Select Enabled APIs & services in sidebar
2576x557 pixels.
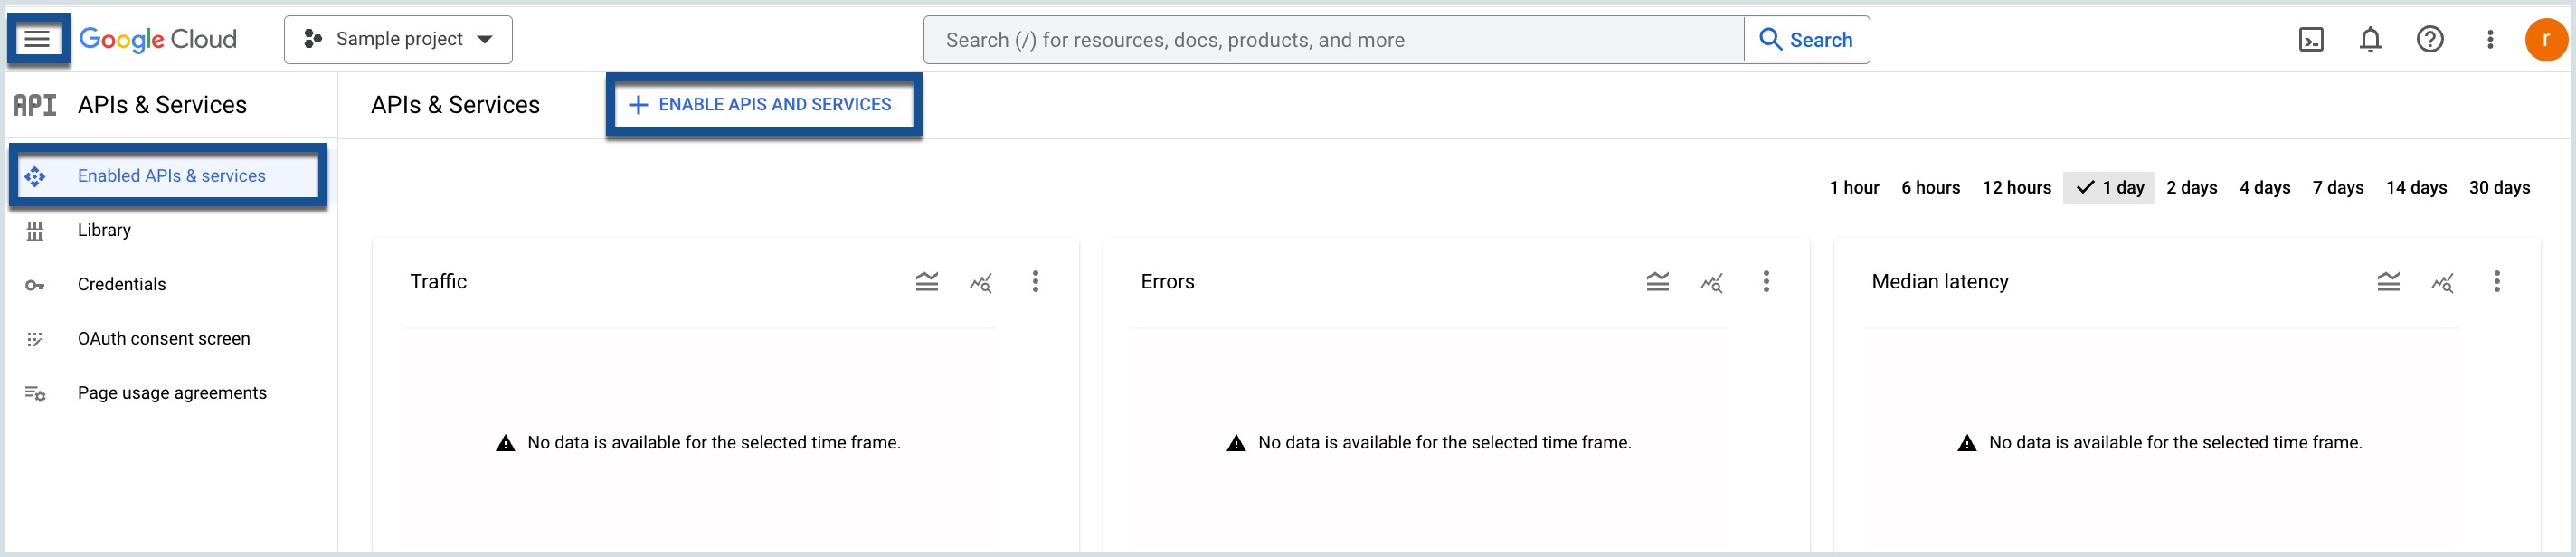pyautogui.click(x=168, y=176)
